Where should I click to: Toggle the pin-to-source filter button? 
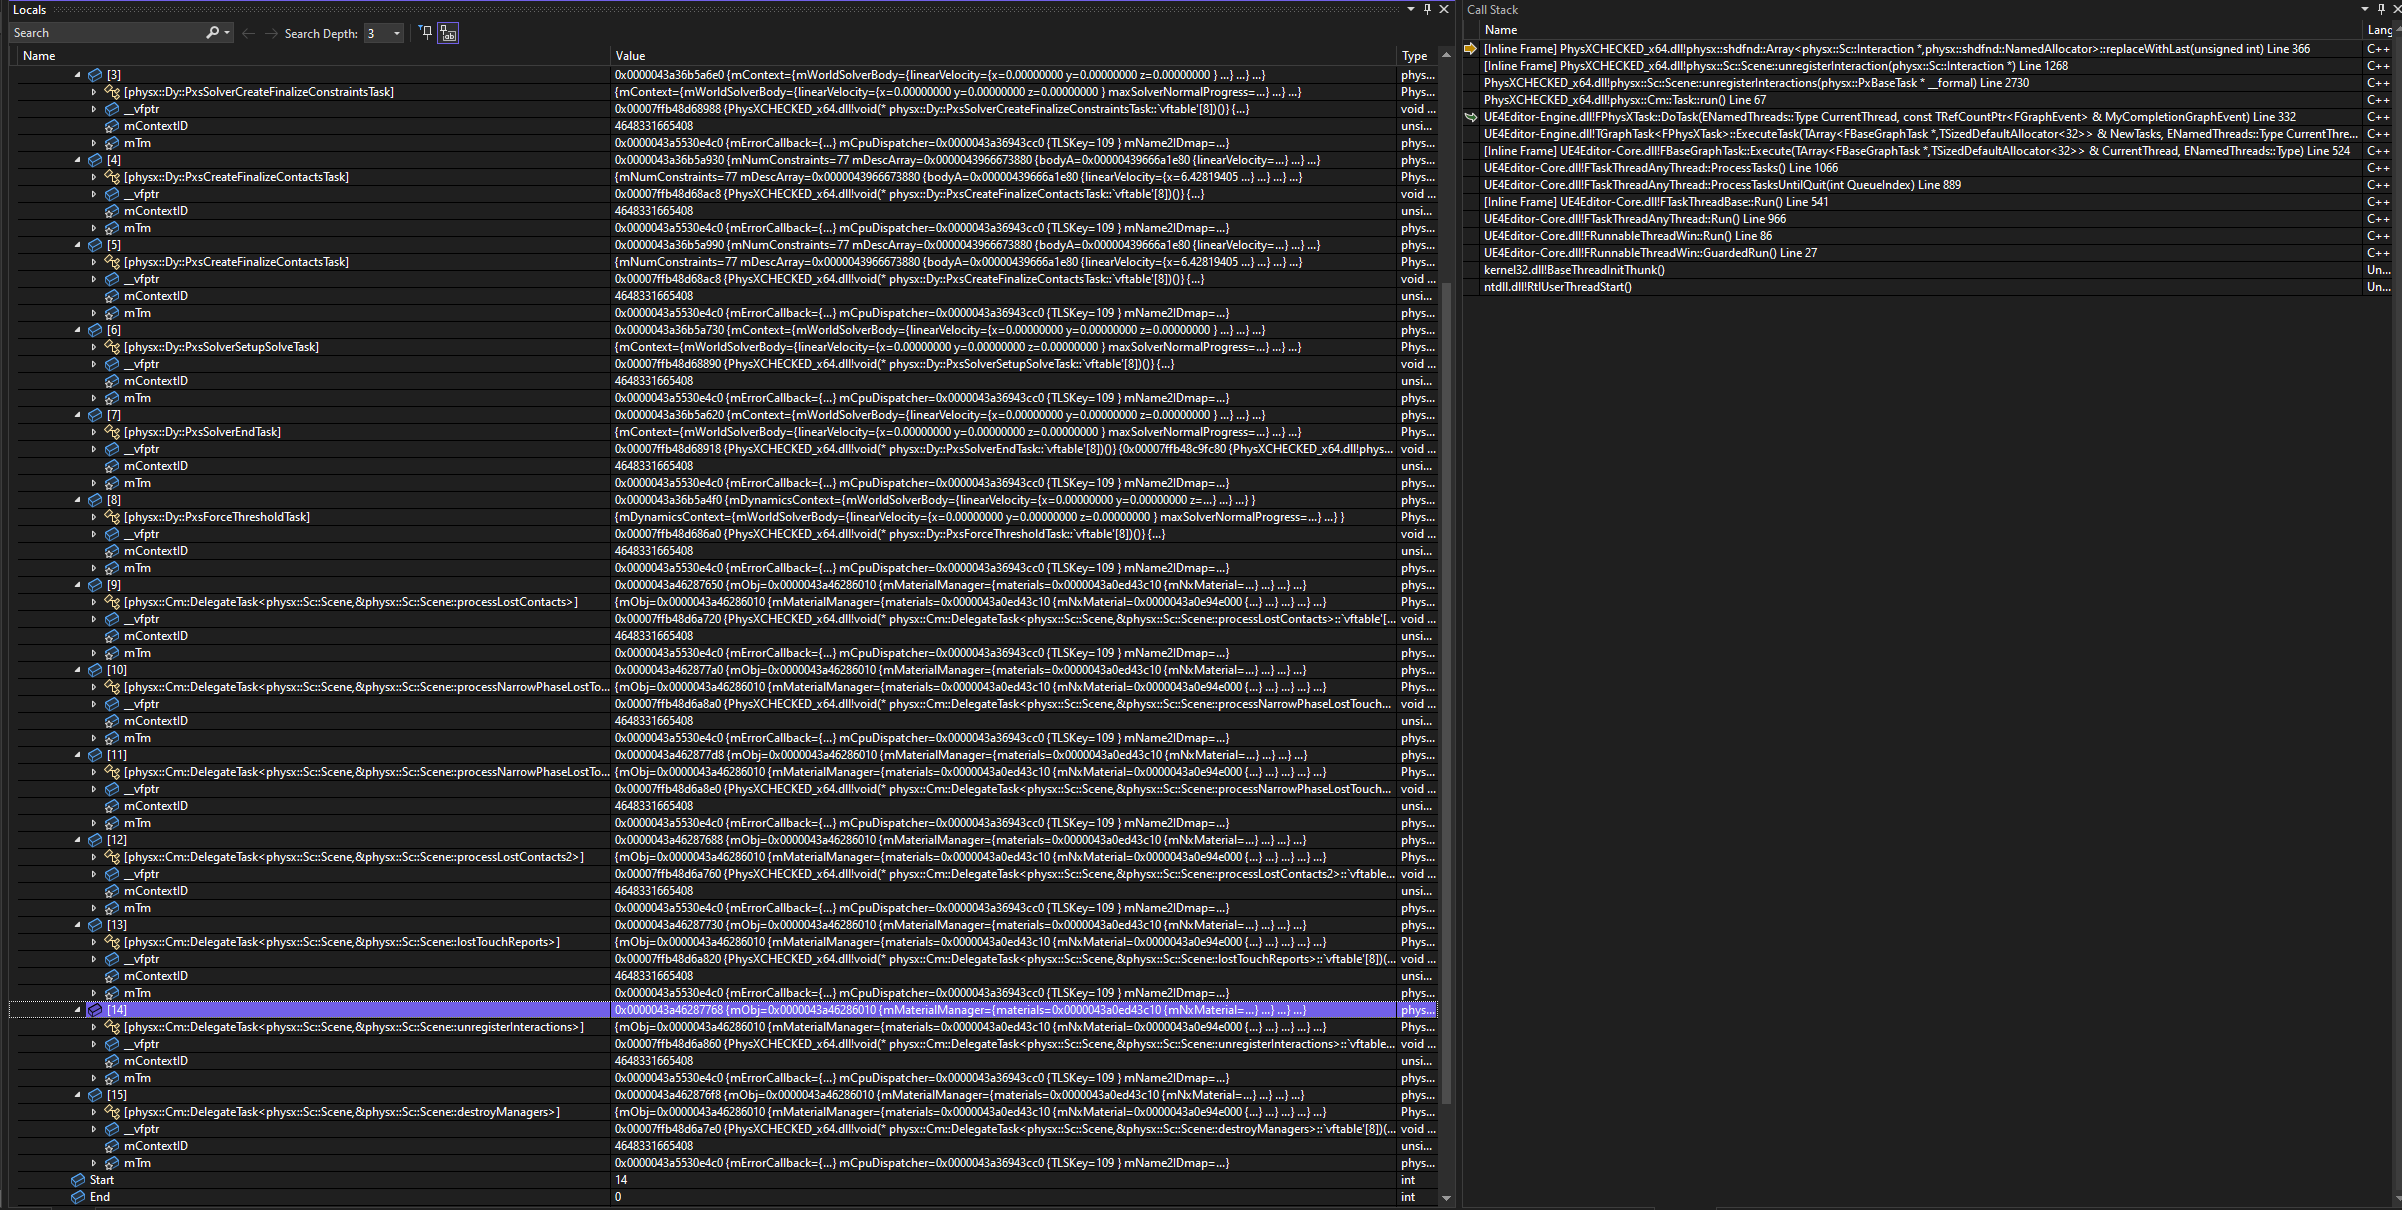(425, 32)
